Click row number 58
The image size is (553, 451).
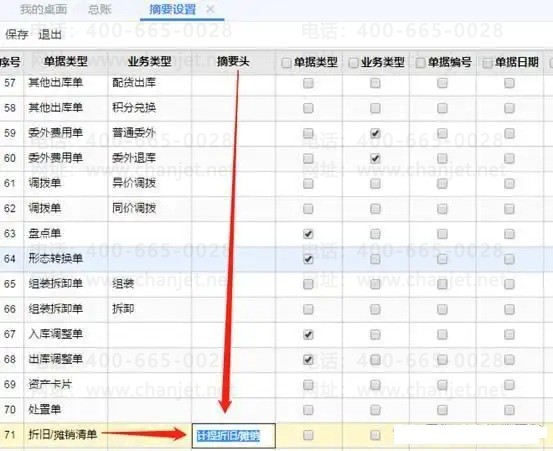click(x=10, y=108)
